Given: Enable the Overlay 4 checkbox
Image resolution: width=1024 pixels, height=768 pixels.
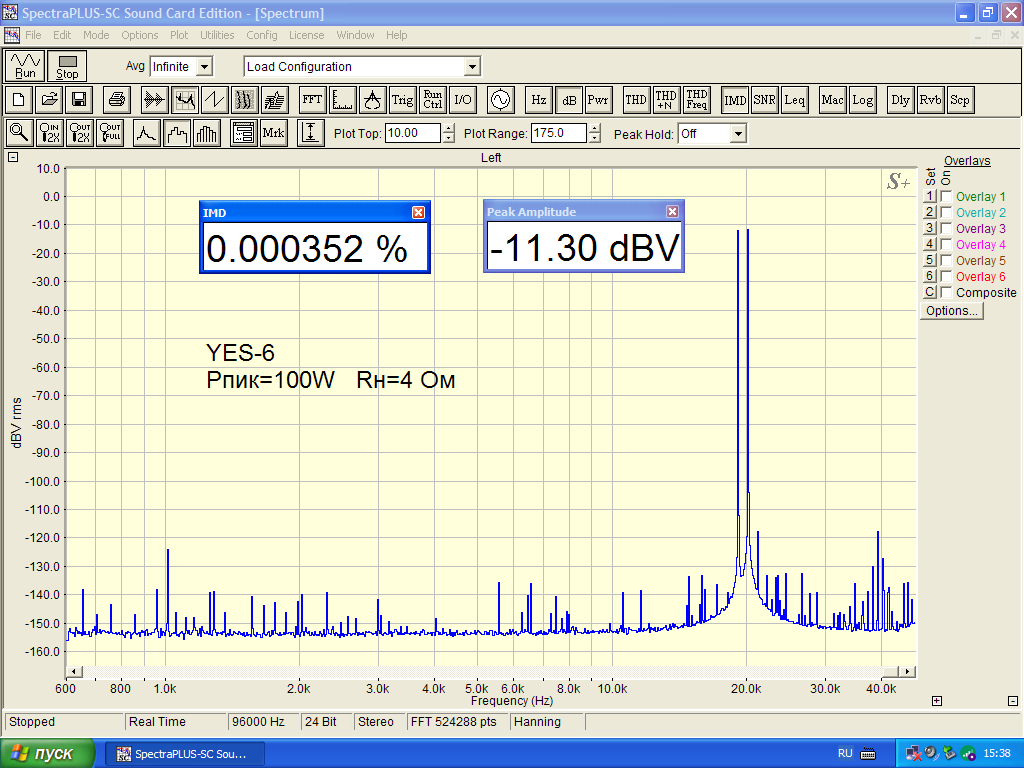Looking at the screenshot, I should (946, 245).
